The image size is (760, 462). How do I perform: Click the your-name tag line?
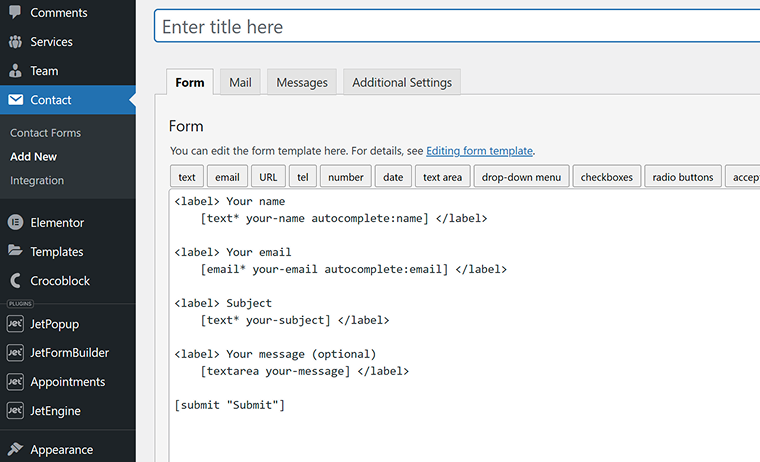344,219
